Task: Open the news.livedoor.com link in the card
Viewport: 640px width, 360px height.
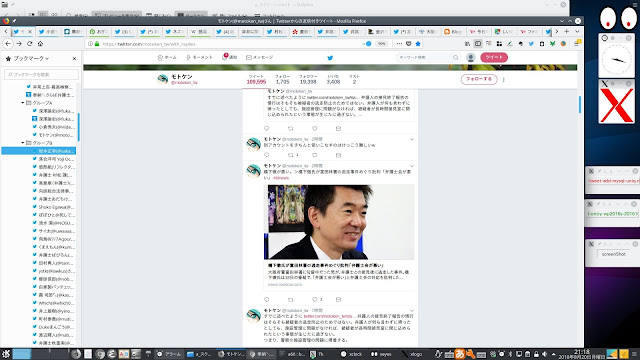Action: pyautogui.click(x=285, y=284)
